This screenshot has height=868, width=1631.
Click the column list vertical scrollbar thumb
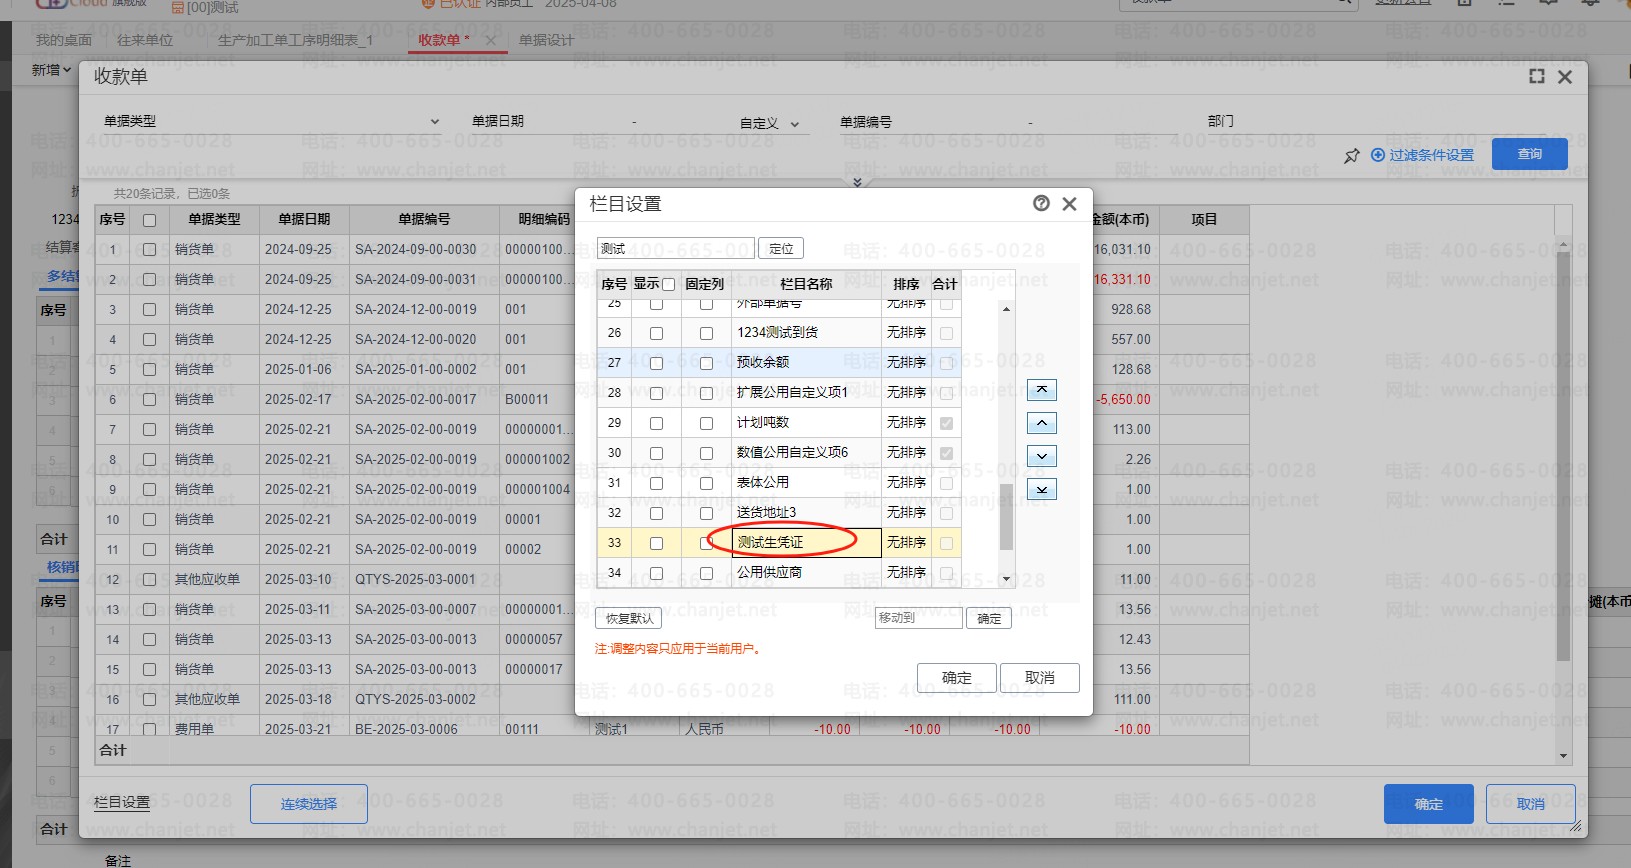coord(1006,516)
